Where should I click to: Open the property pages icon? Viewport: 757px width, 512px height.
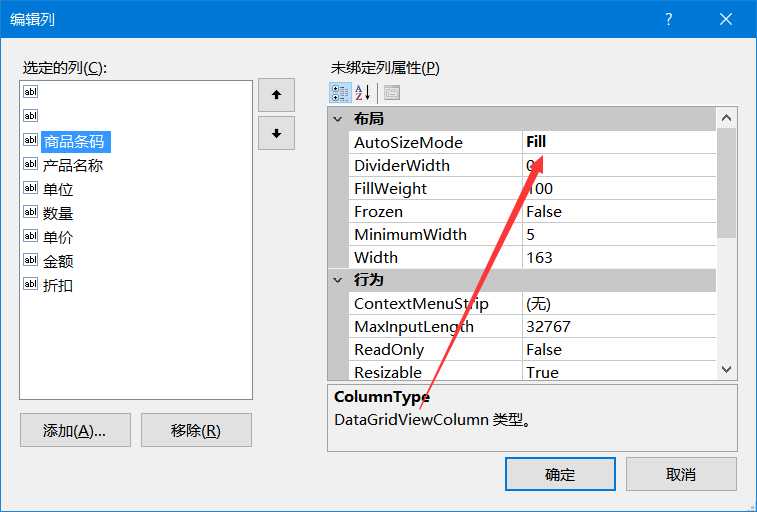coord(392,92)
